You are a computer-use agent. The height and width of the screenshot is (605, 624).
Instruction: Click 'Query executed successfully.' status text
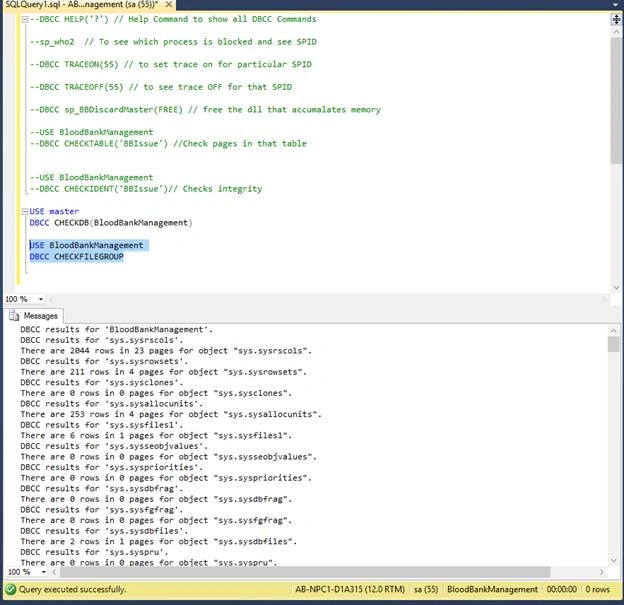click(x=72, y=589)
